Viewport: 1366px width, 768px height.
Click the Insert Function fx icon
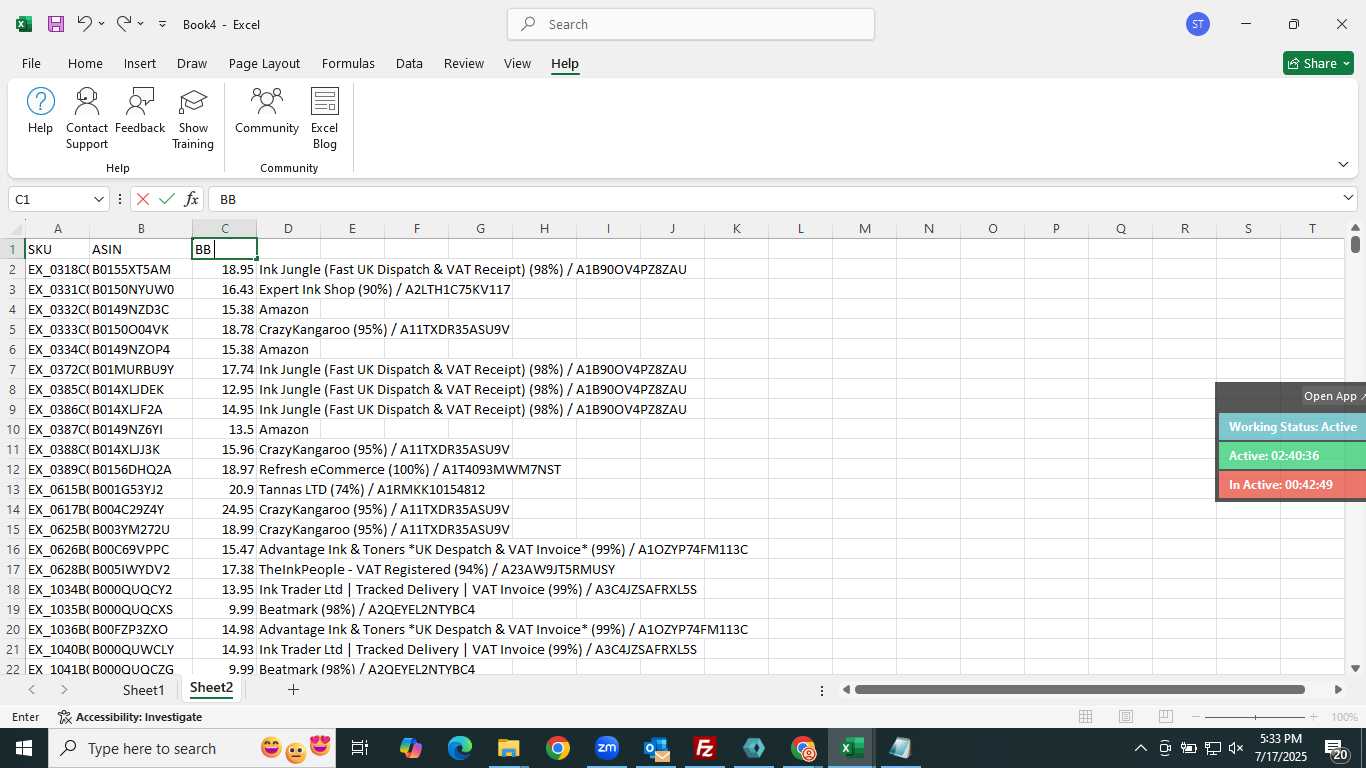coord(191,199)
